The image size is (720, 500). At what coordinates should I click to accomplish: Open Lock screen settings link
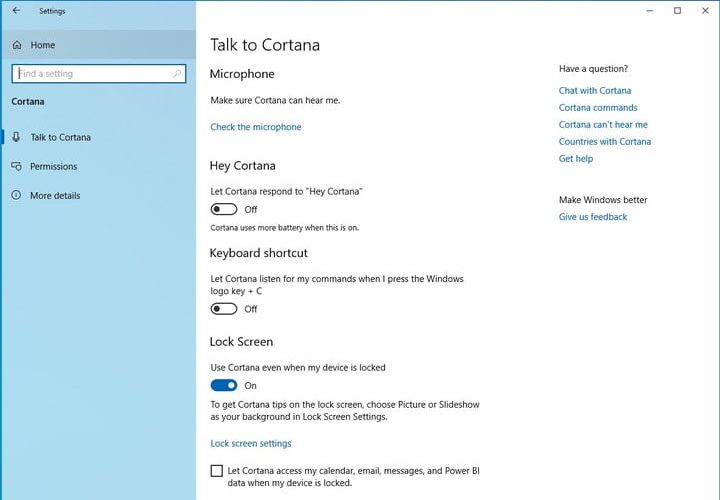click(251, 443)
